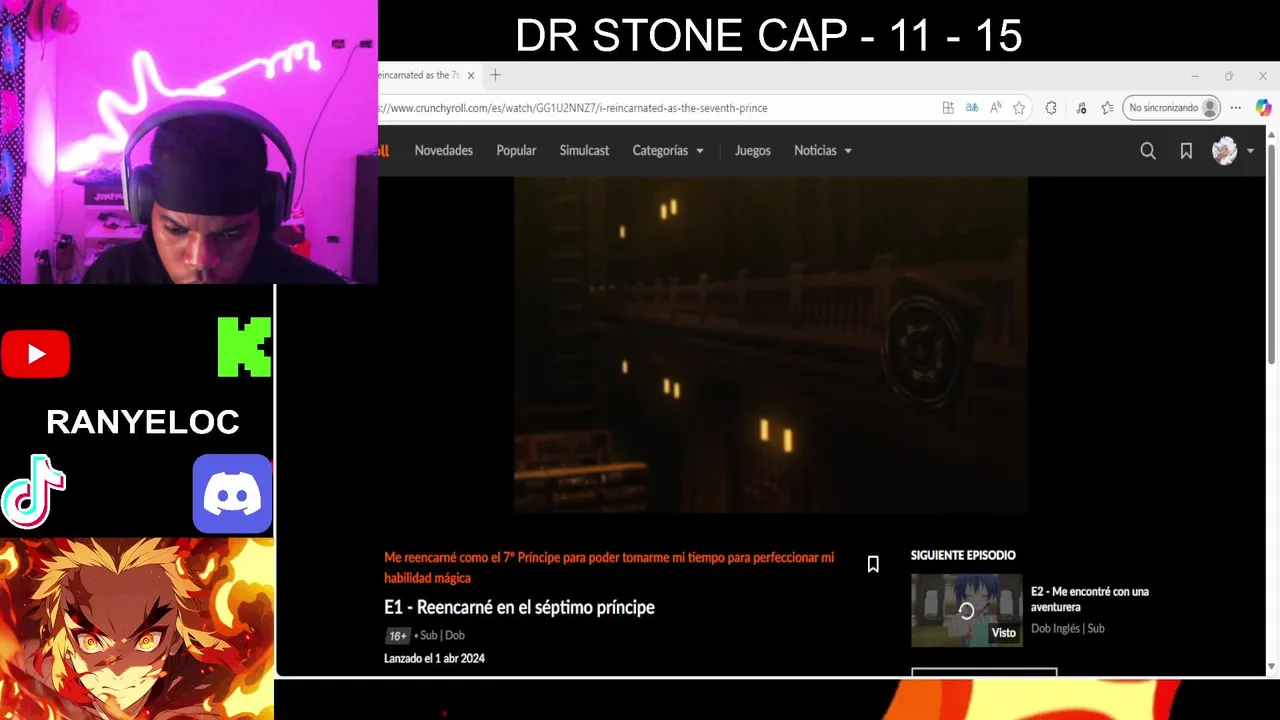The height and width of the screenshot is (720, 1280).
Task: Minimize the Edge browser window
Action: pos(1195,76)
